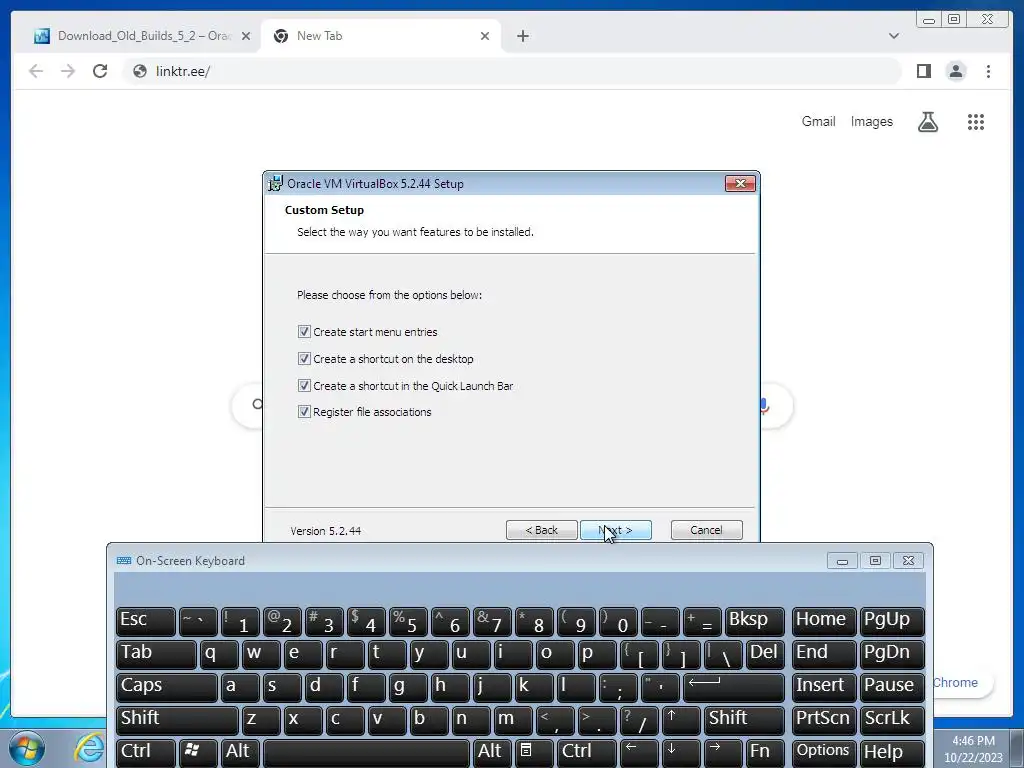The height and width of the screenshot is (768, 1024).
Task: Open the Chrome profile icon
Action: pyautogui.click(x=956, y=71)
